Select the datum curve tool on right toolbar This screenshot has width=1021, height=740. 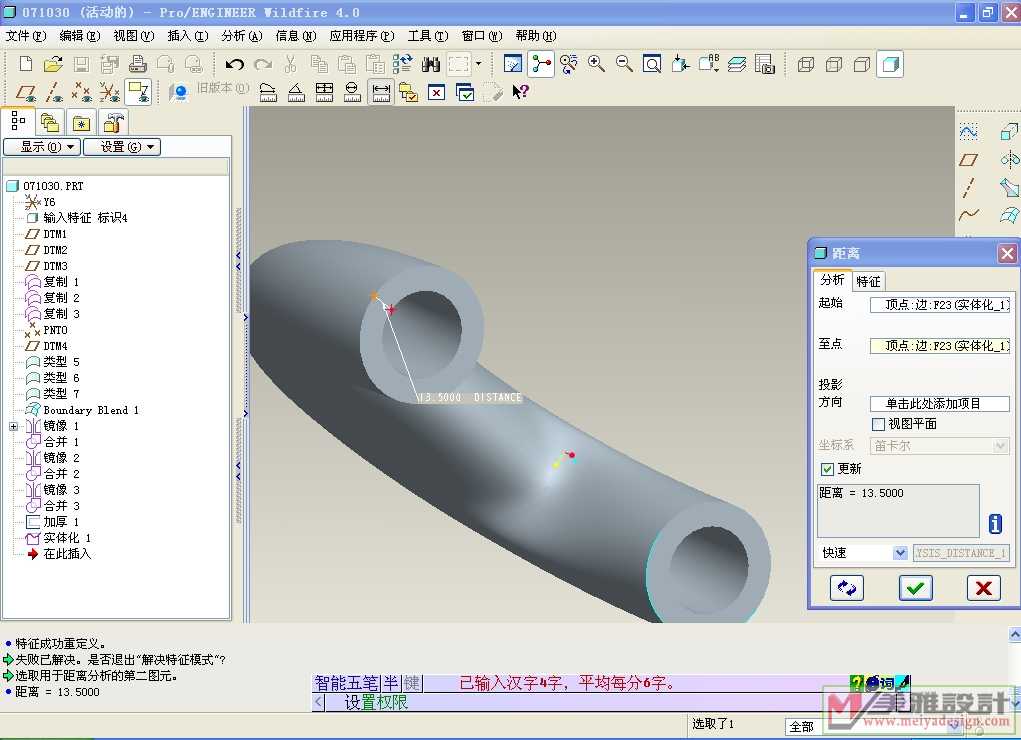click(x=969, y=214)
